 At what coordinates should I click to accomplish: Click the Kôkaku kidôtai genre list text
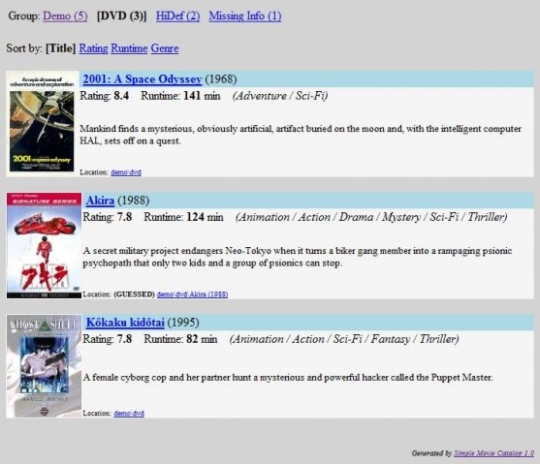[x=344, y=339]
